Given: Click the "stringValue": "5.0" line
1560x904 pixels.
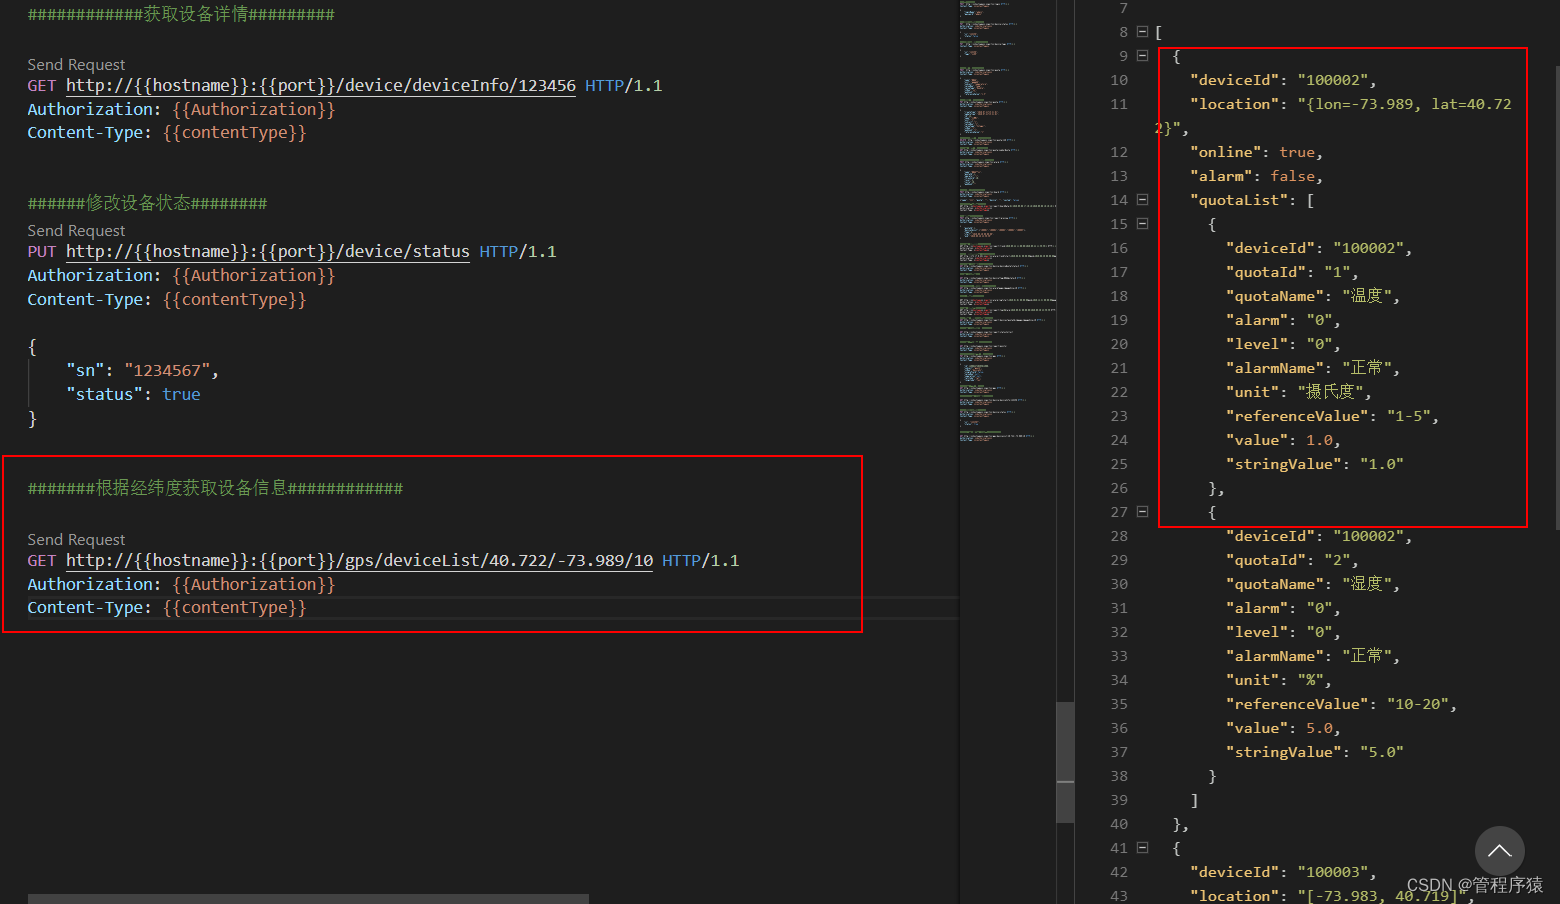Looking at the screenshot, I should 1315,752.
